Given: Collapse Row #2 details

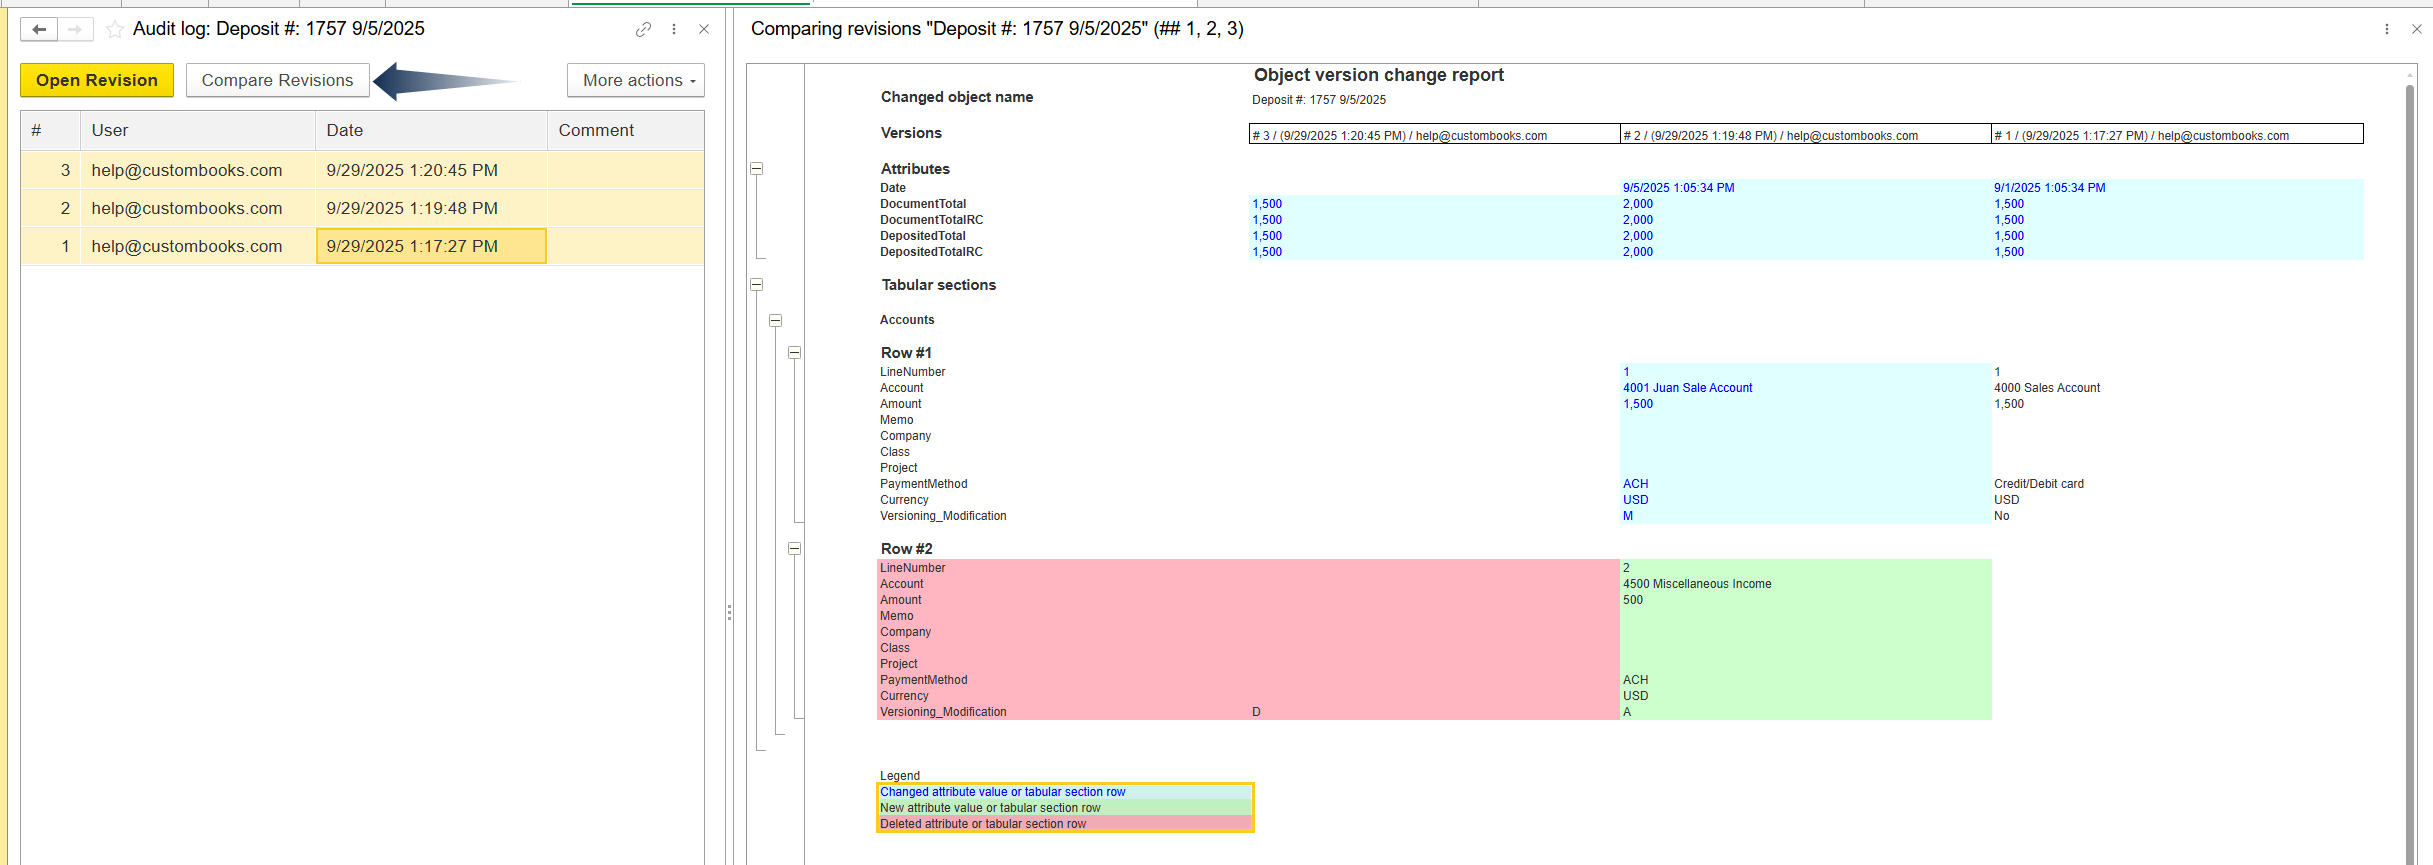Looking at the screenshot, I should pos(794,549).
